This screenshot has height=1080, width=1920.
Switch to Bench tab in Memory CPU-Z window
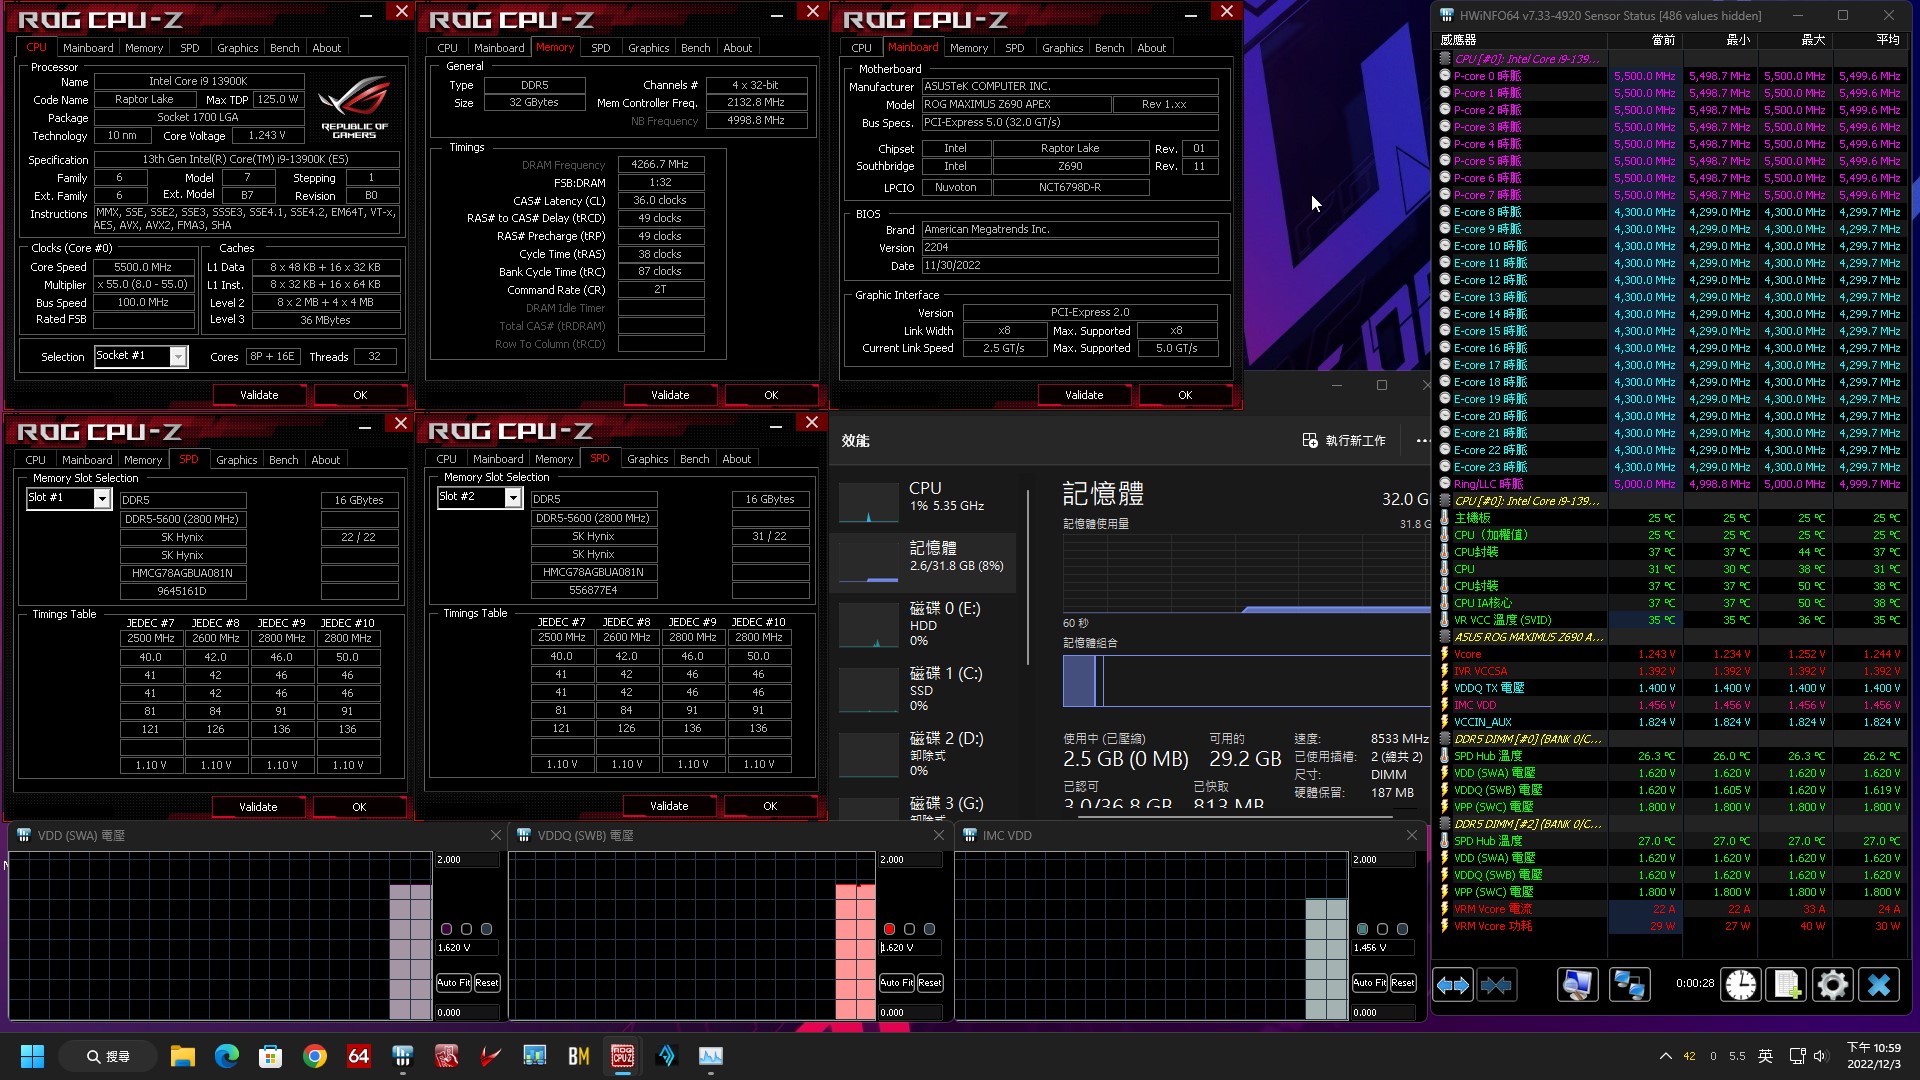(x=695, y=48)
